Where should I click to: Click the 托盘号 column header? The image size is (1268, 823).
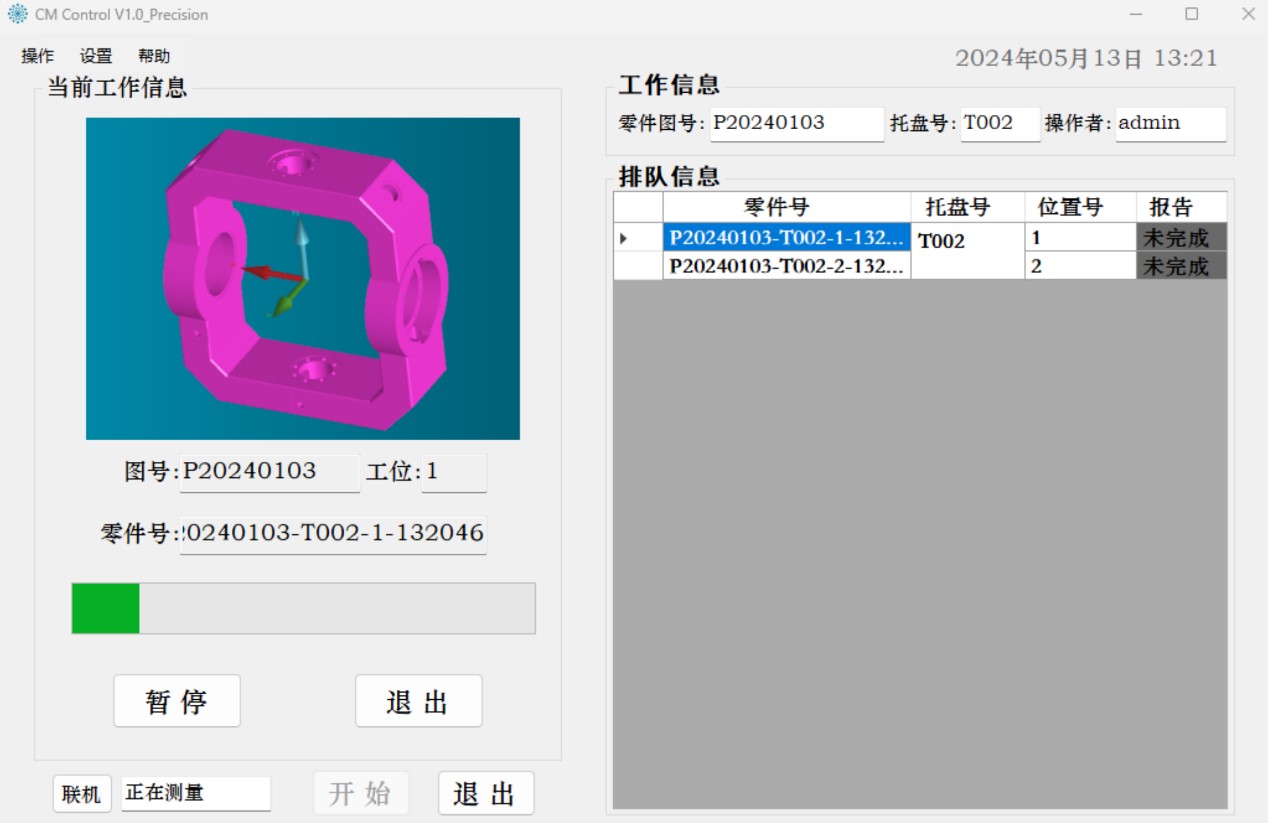pos(968,208)
